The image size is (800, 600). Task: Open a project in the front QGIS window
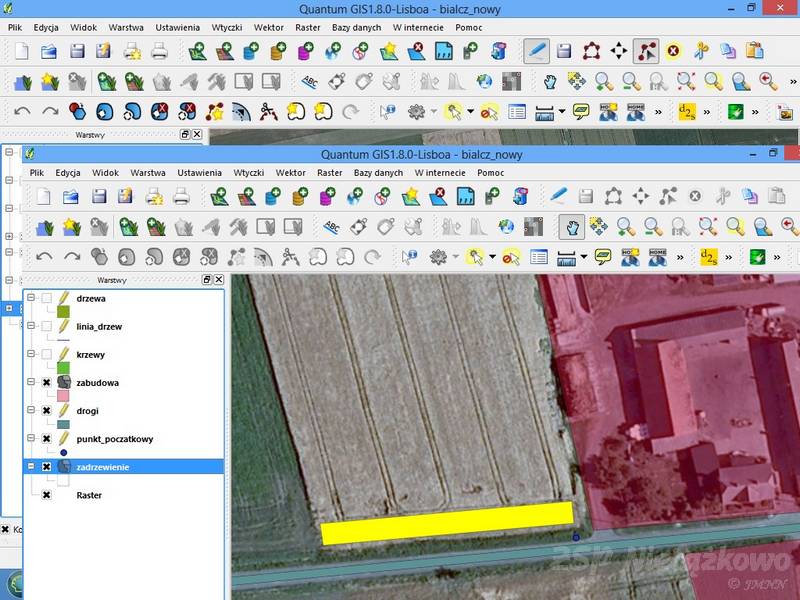click(70, 196)
